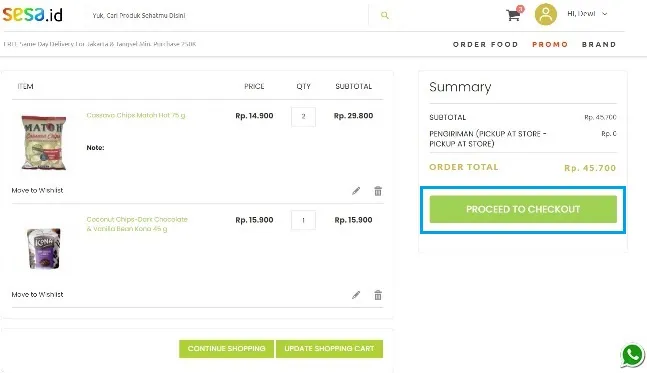Click the ORDER TOTAL Rp. 45.700 amount
Screen dimensions: 647x373
590,168
